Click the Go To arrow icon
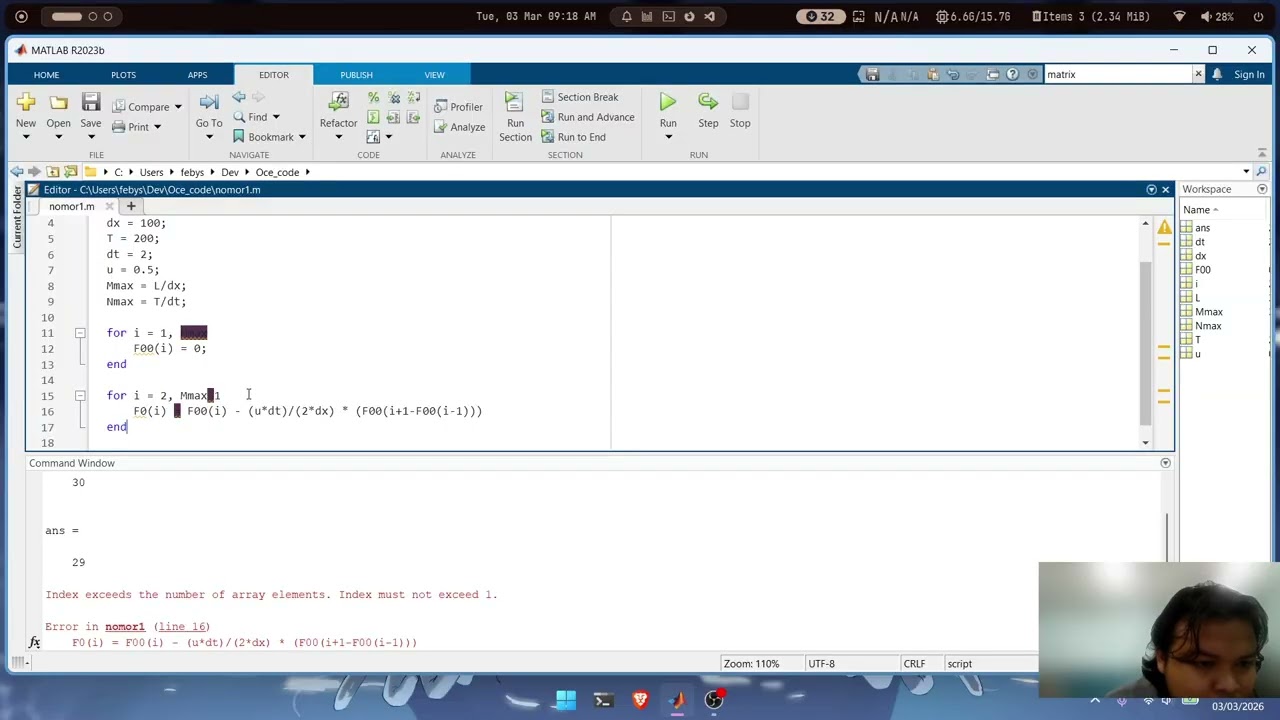This screenshot has height=720, width=1280. (x=209, y=102)
